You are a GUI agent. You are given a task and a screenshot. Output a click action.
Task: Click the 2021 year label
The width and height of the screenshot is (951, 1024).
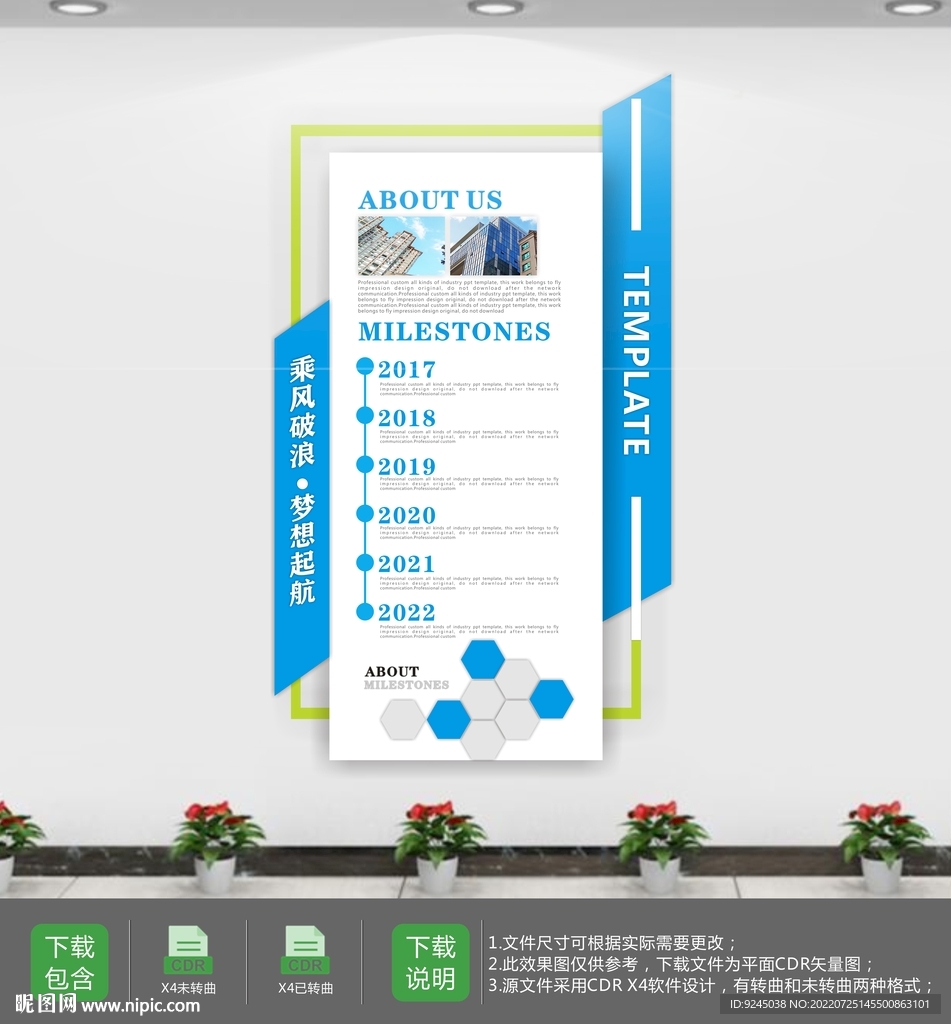pos(405,563)
